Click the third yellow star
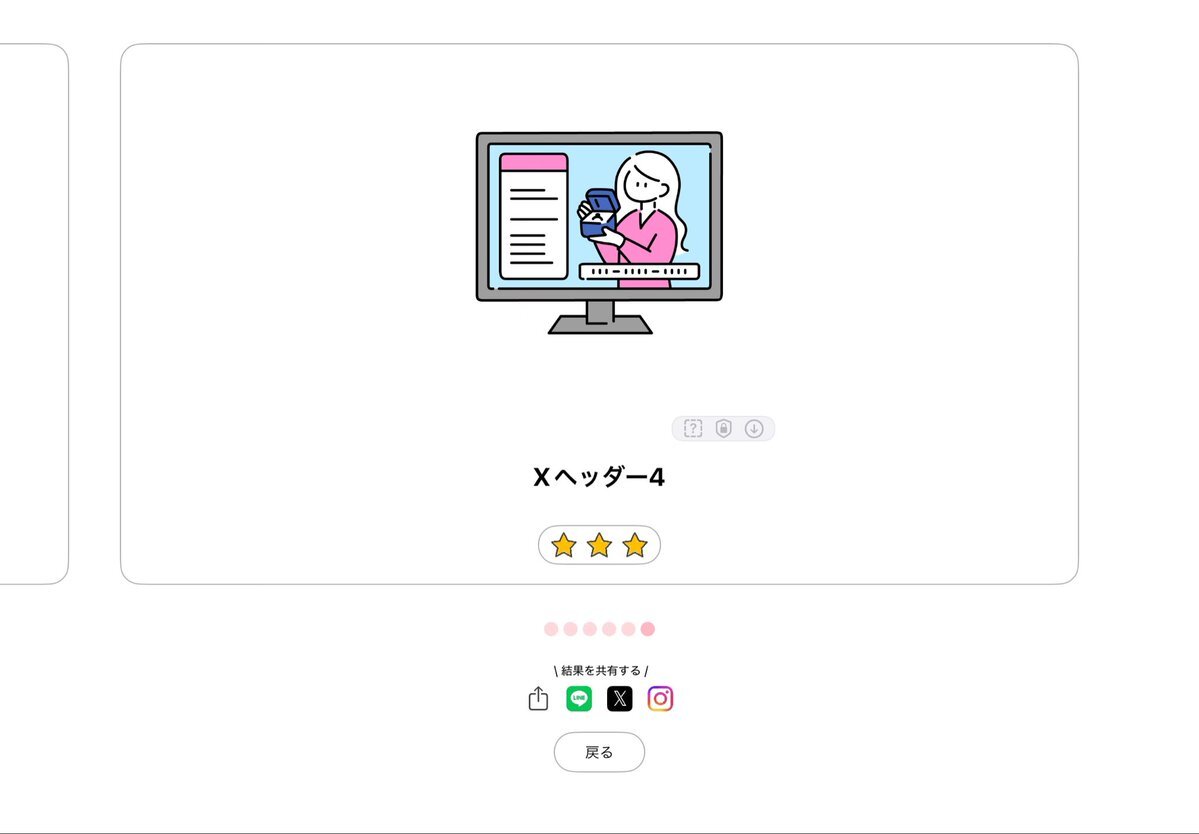1199x834 pixels. click(635, 545)
